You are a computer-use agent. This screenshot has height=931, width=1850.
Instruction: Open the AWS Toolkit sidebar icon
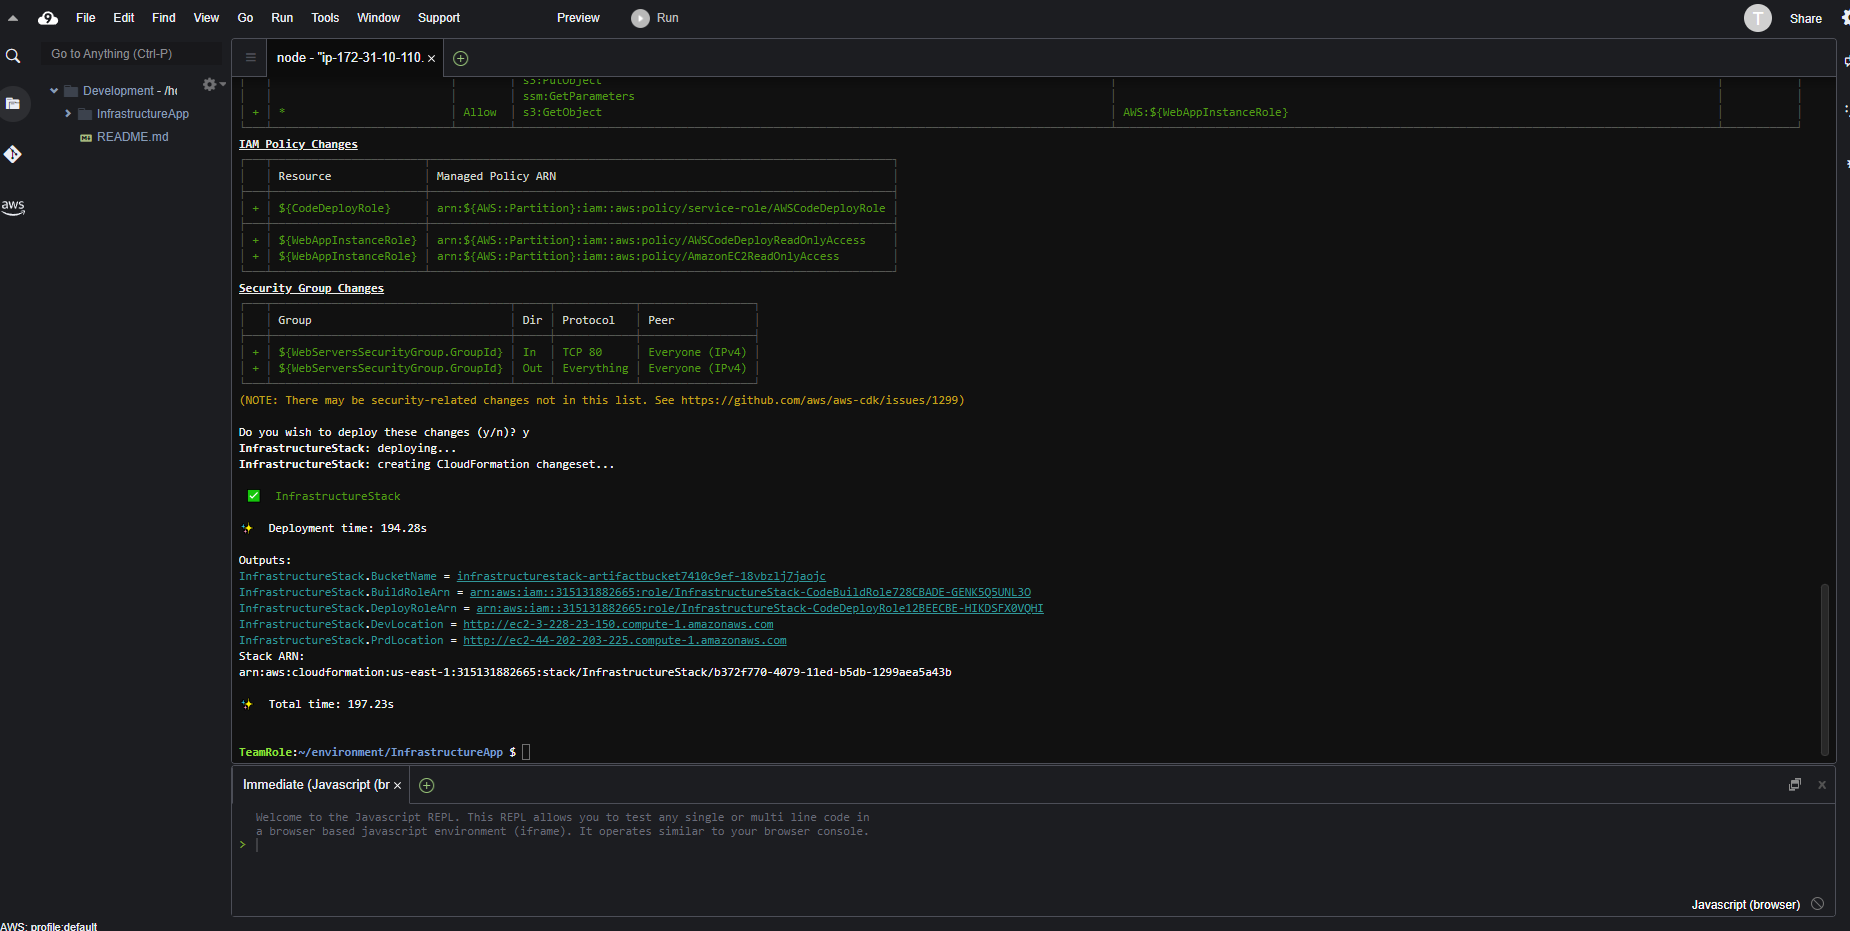pyautogui.click(x=13, y=206)
